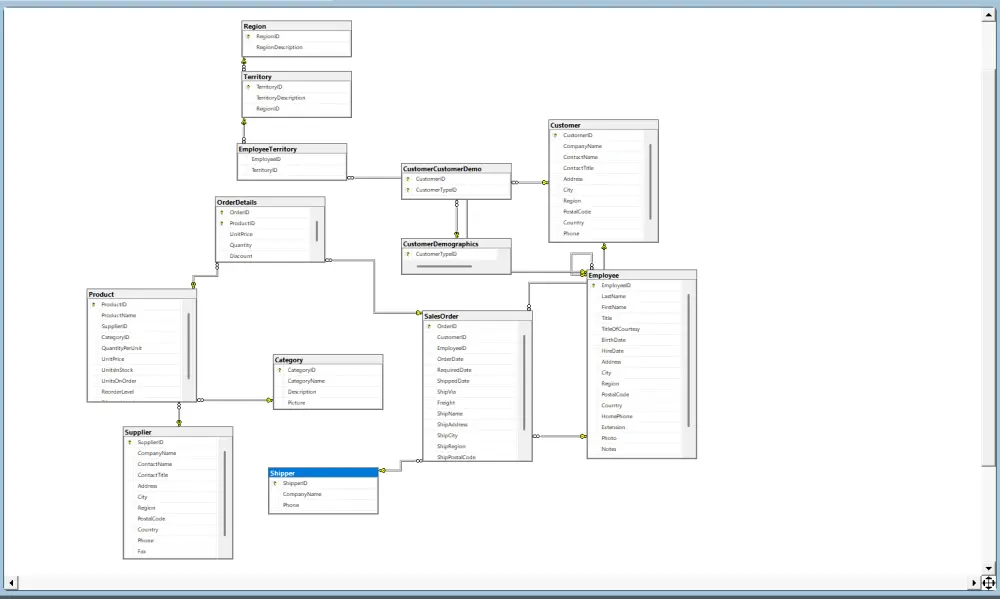Click the key icon next to CategoryID in Category
This screenshot has width=1000, height=599.
(279, 370)
